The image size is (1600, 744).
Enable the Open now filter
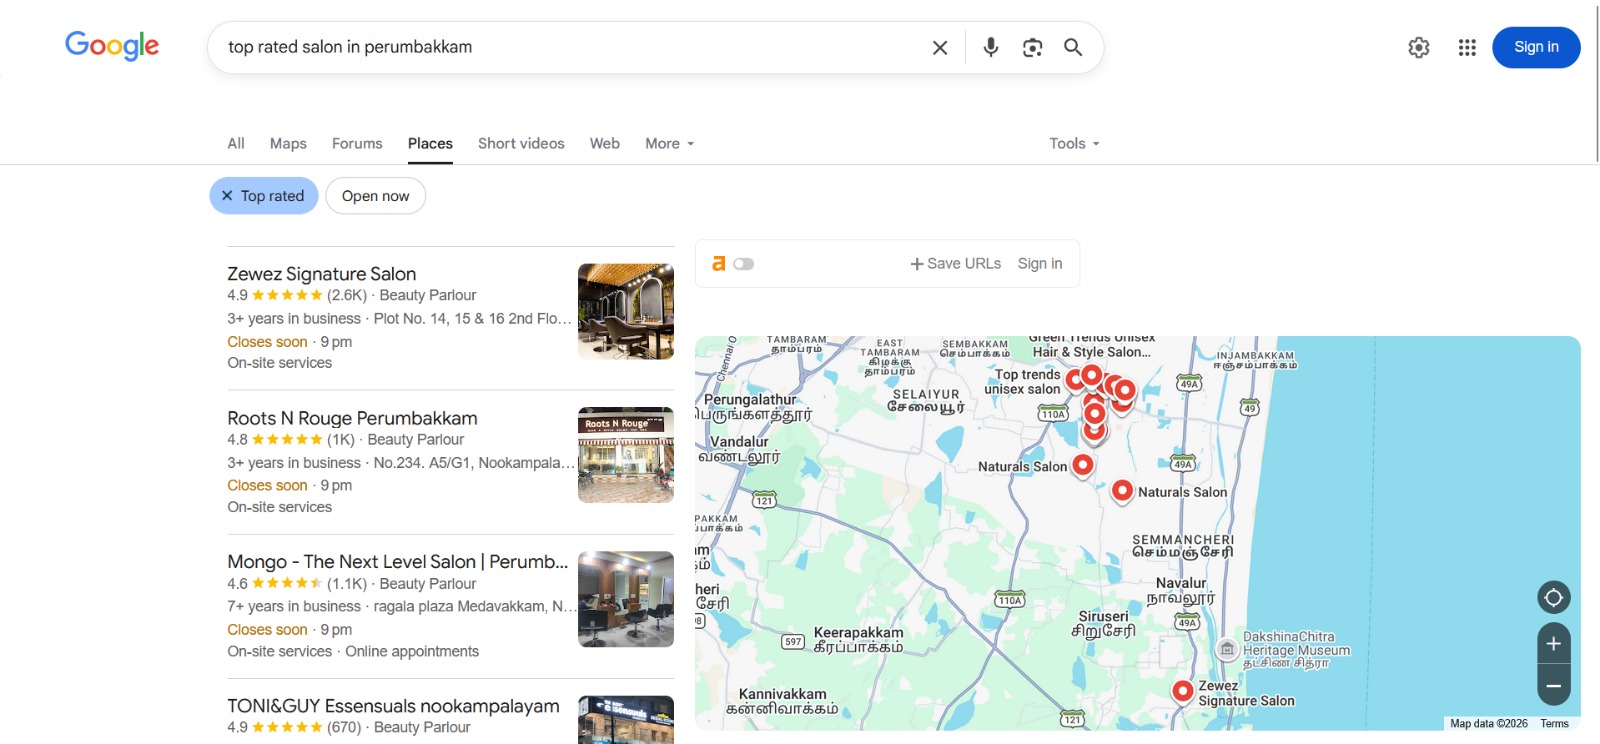tap(376, 196)
